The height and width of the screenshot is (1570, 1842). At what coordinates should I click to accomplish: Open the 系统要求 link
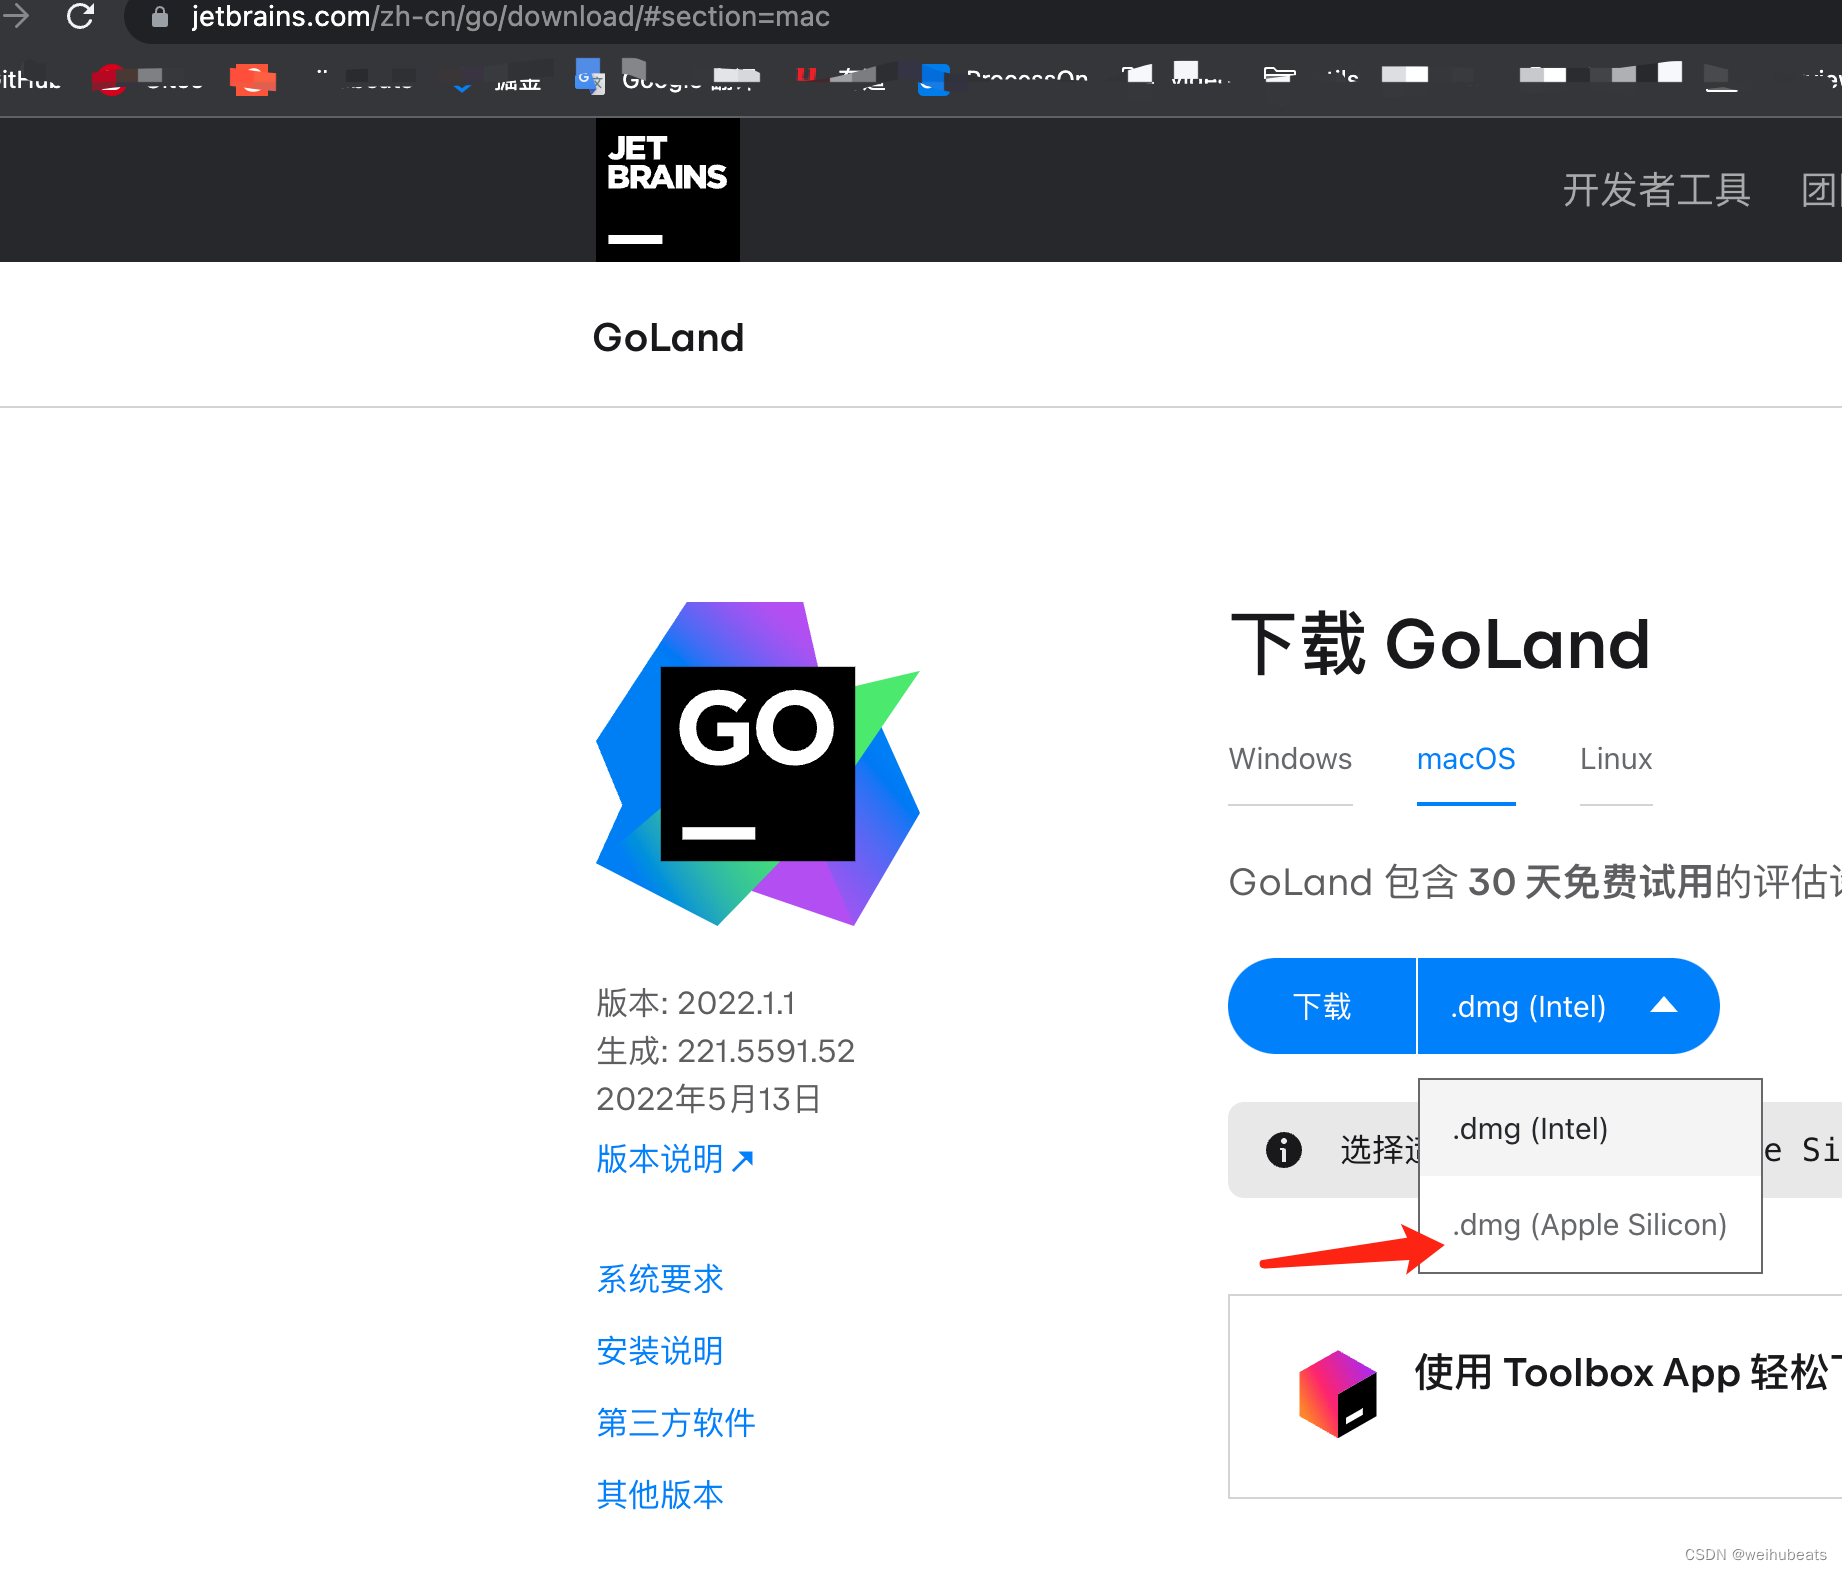(x=660, y=1279)
